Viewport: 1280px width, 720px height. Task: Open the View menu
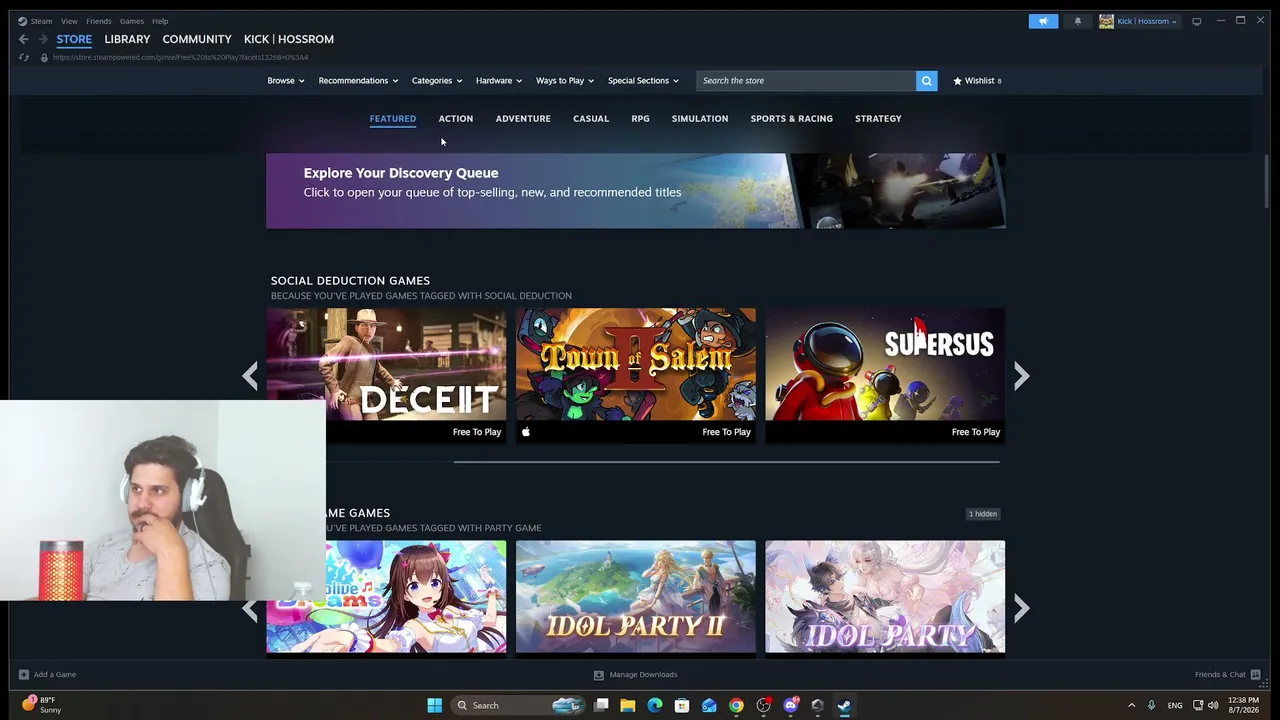pyautogui.click(x=69, y=21)
